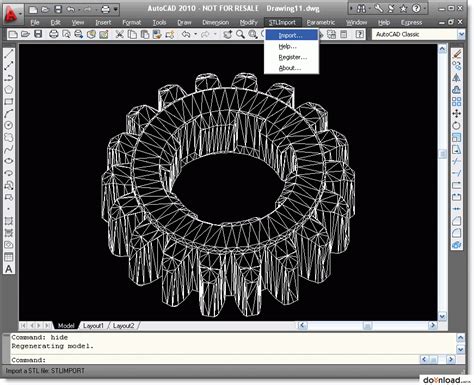Open the Draw menu
The height and width of the screenshot is (385, 474).
184,22
